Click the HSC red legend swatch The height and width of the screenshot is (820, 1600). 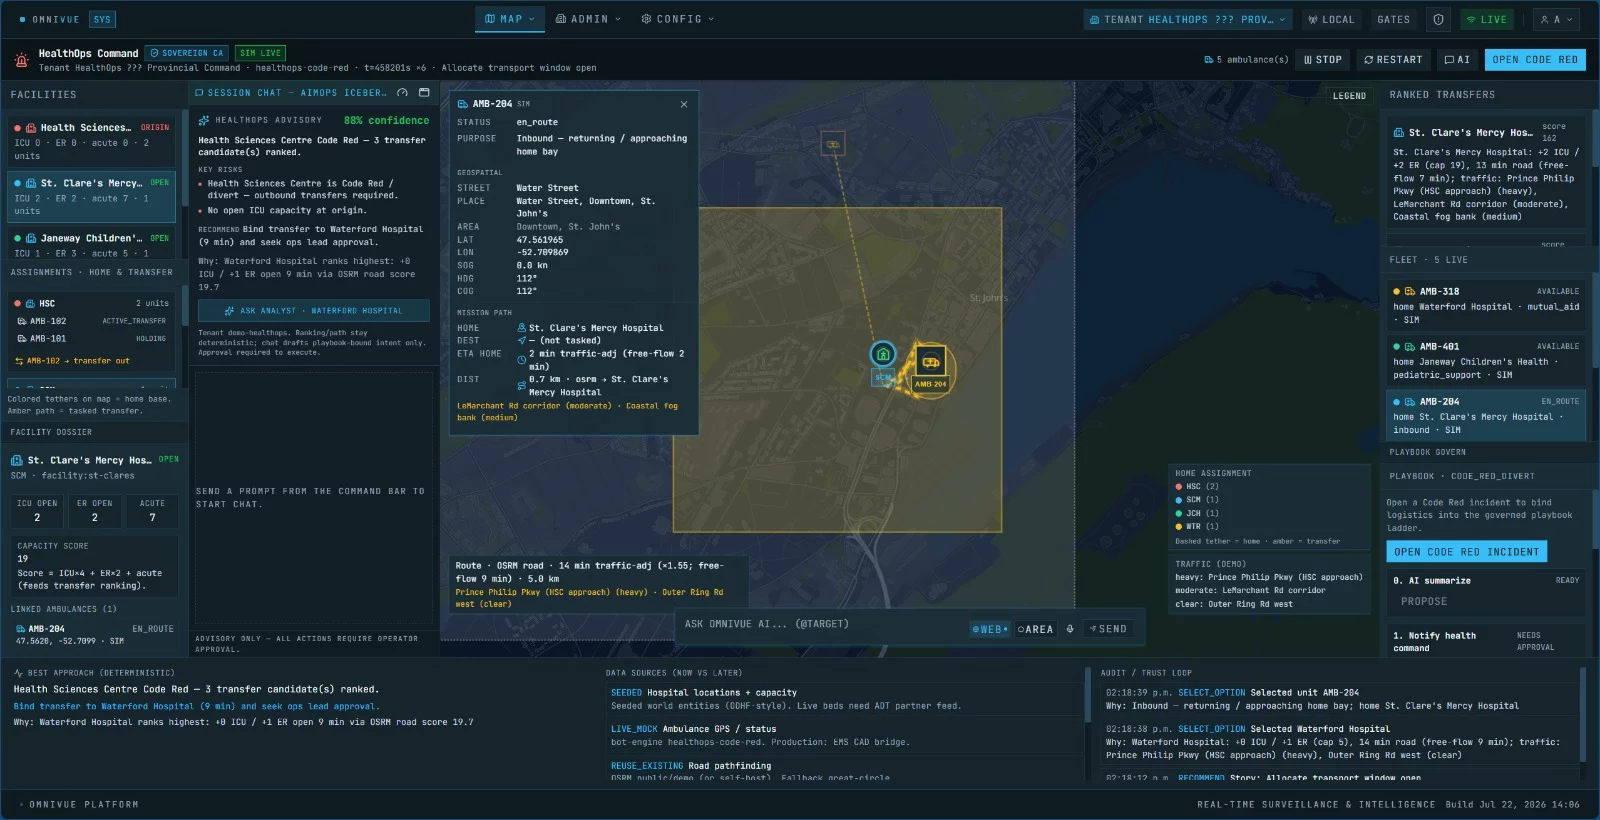point(1179,487)
